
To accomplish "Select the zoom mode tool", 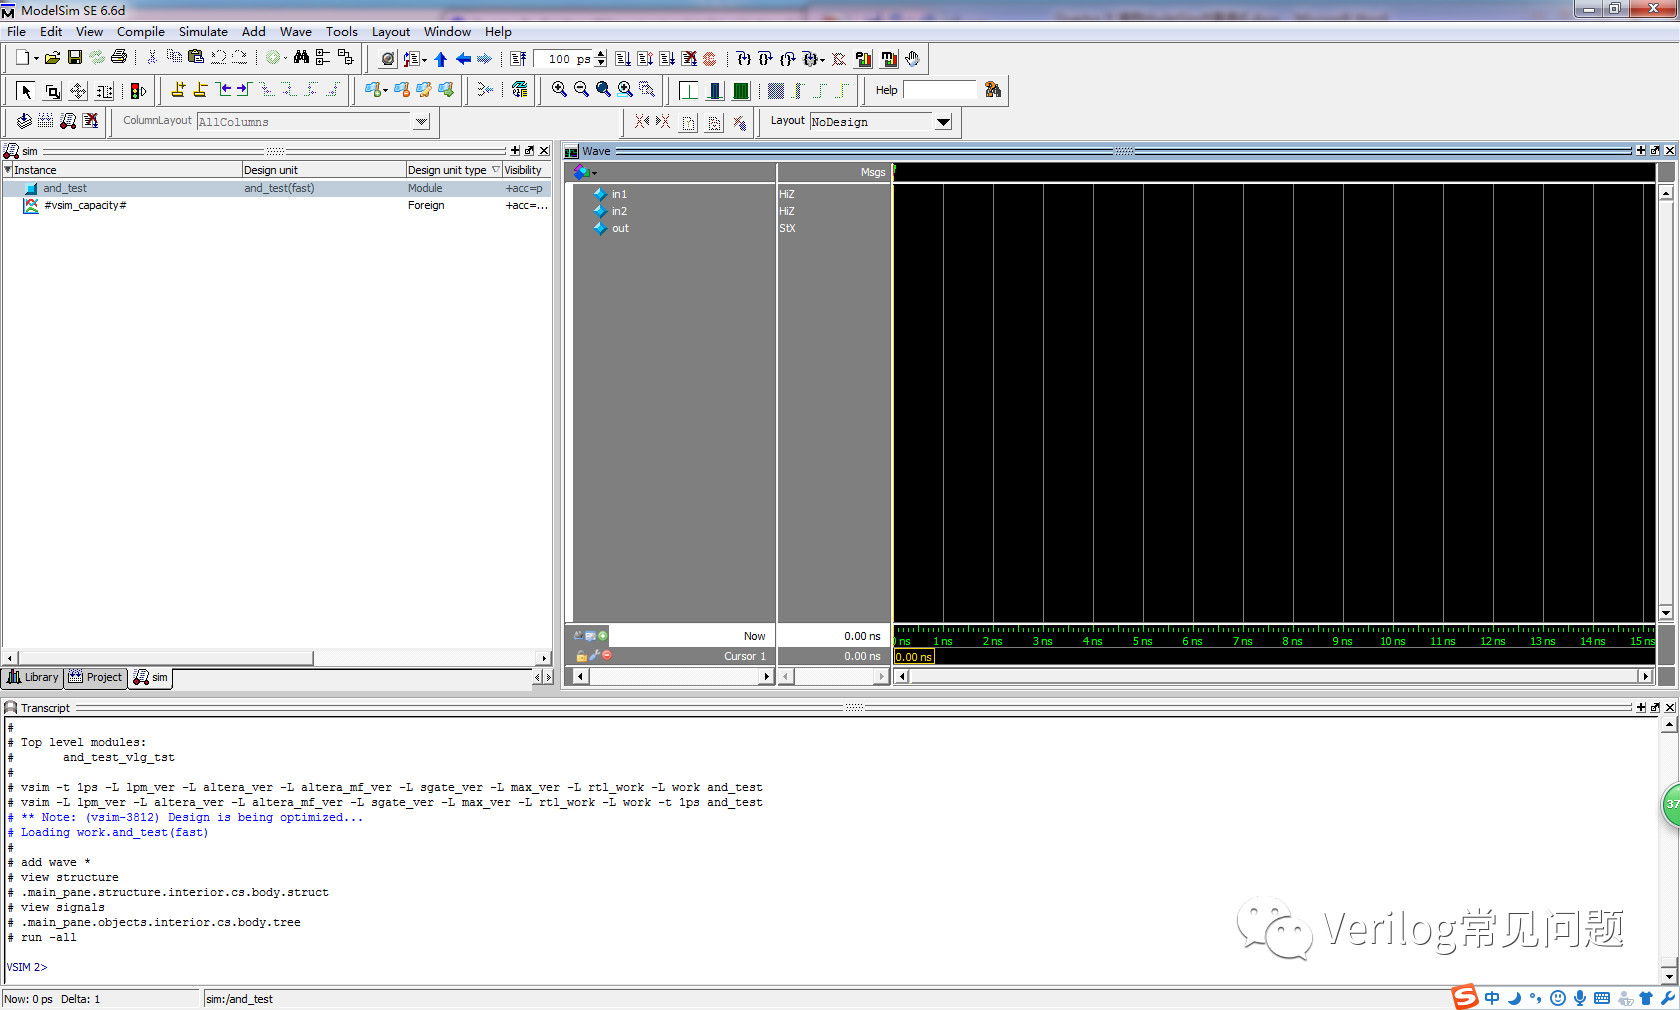I will click(53, 91).
